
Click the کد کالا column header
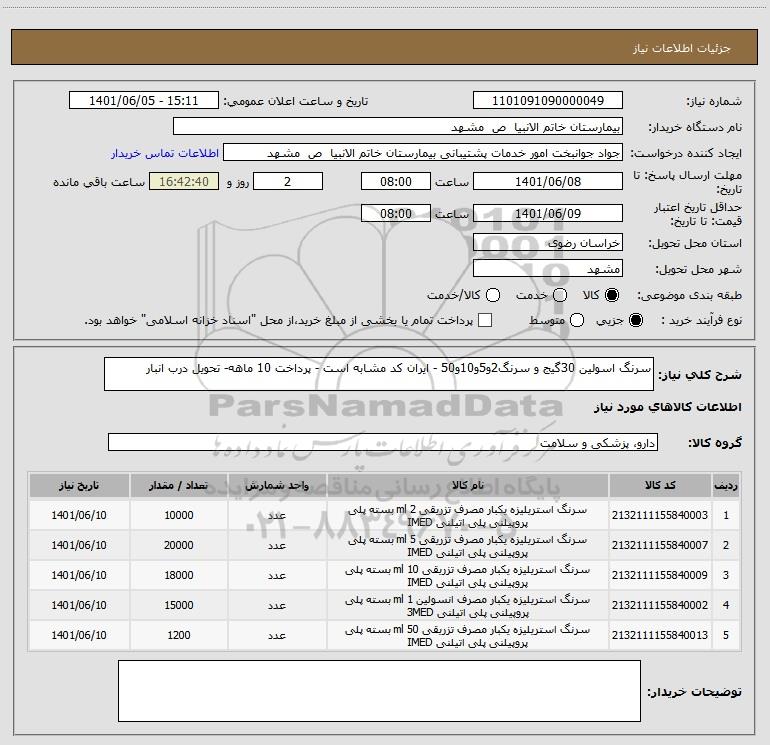point(660,485)
